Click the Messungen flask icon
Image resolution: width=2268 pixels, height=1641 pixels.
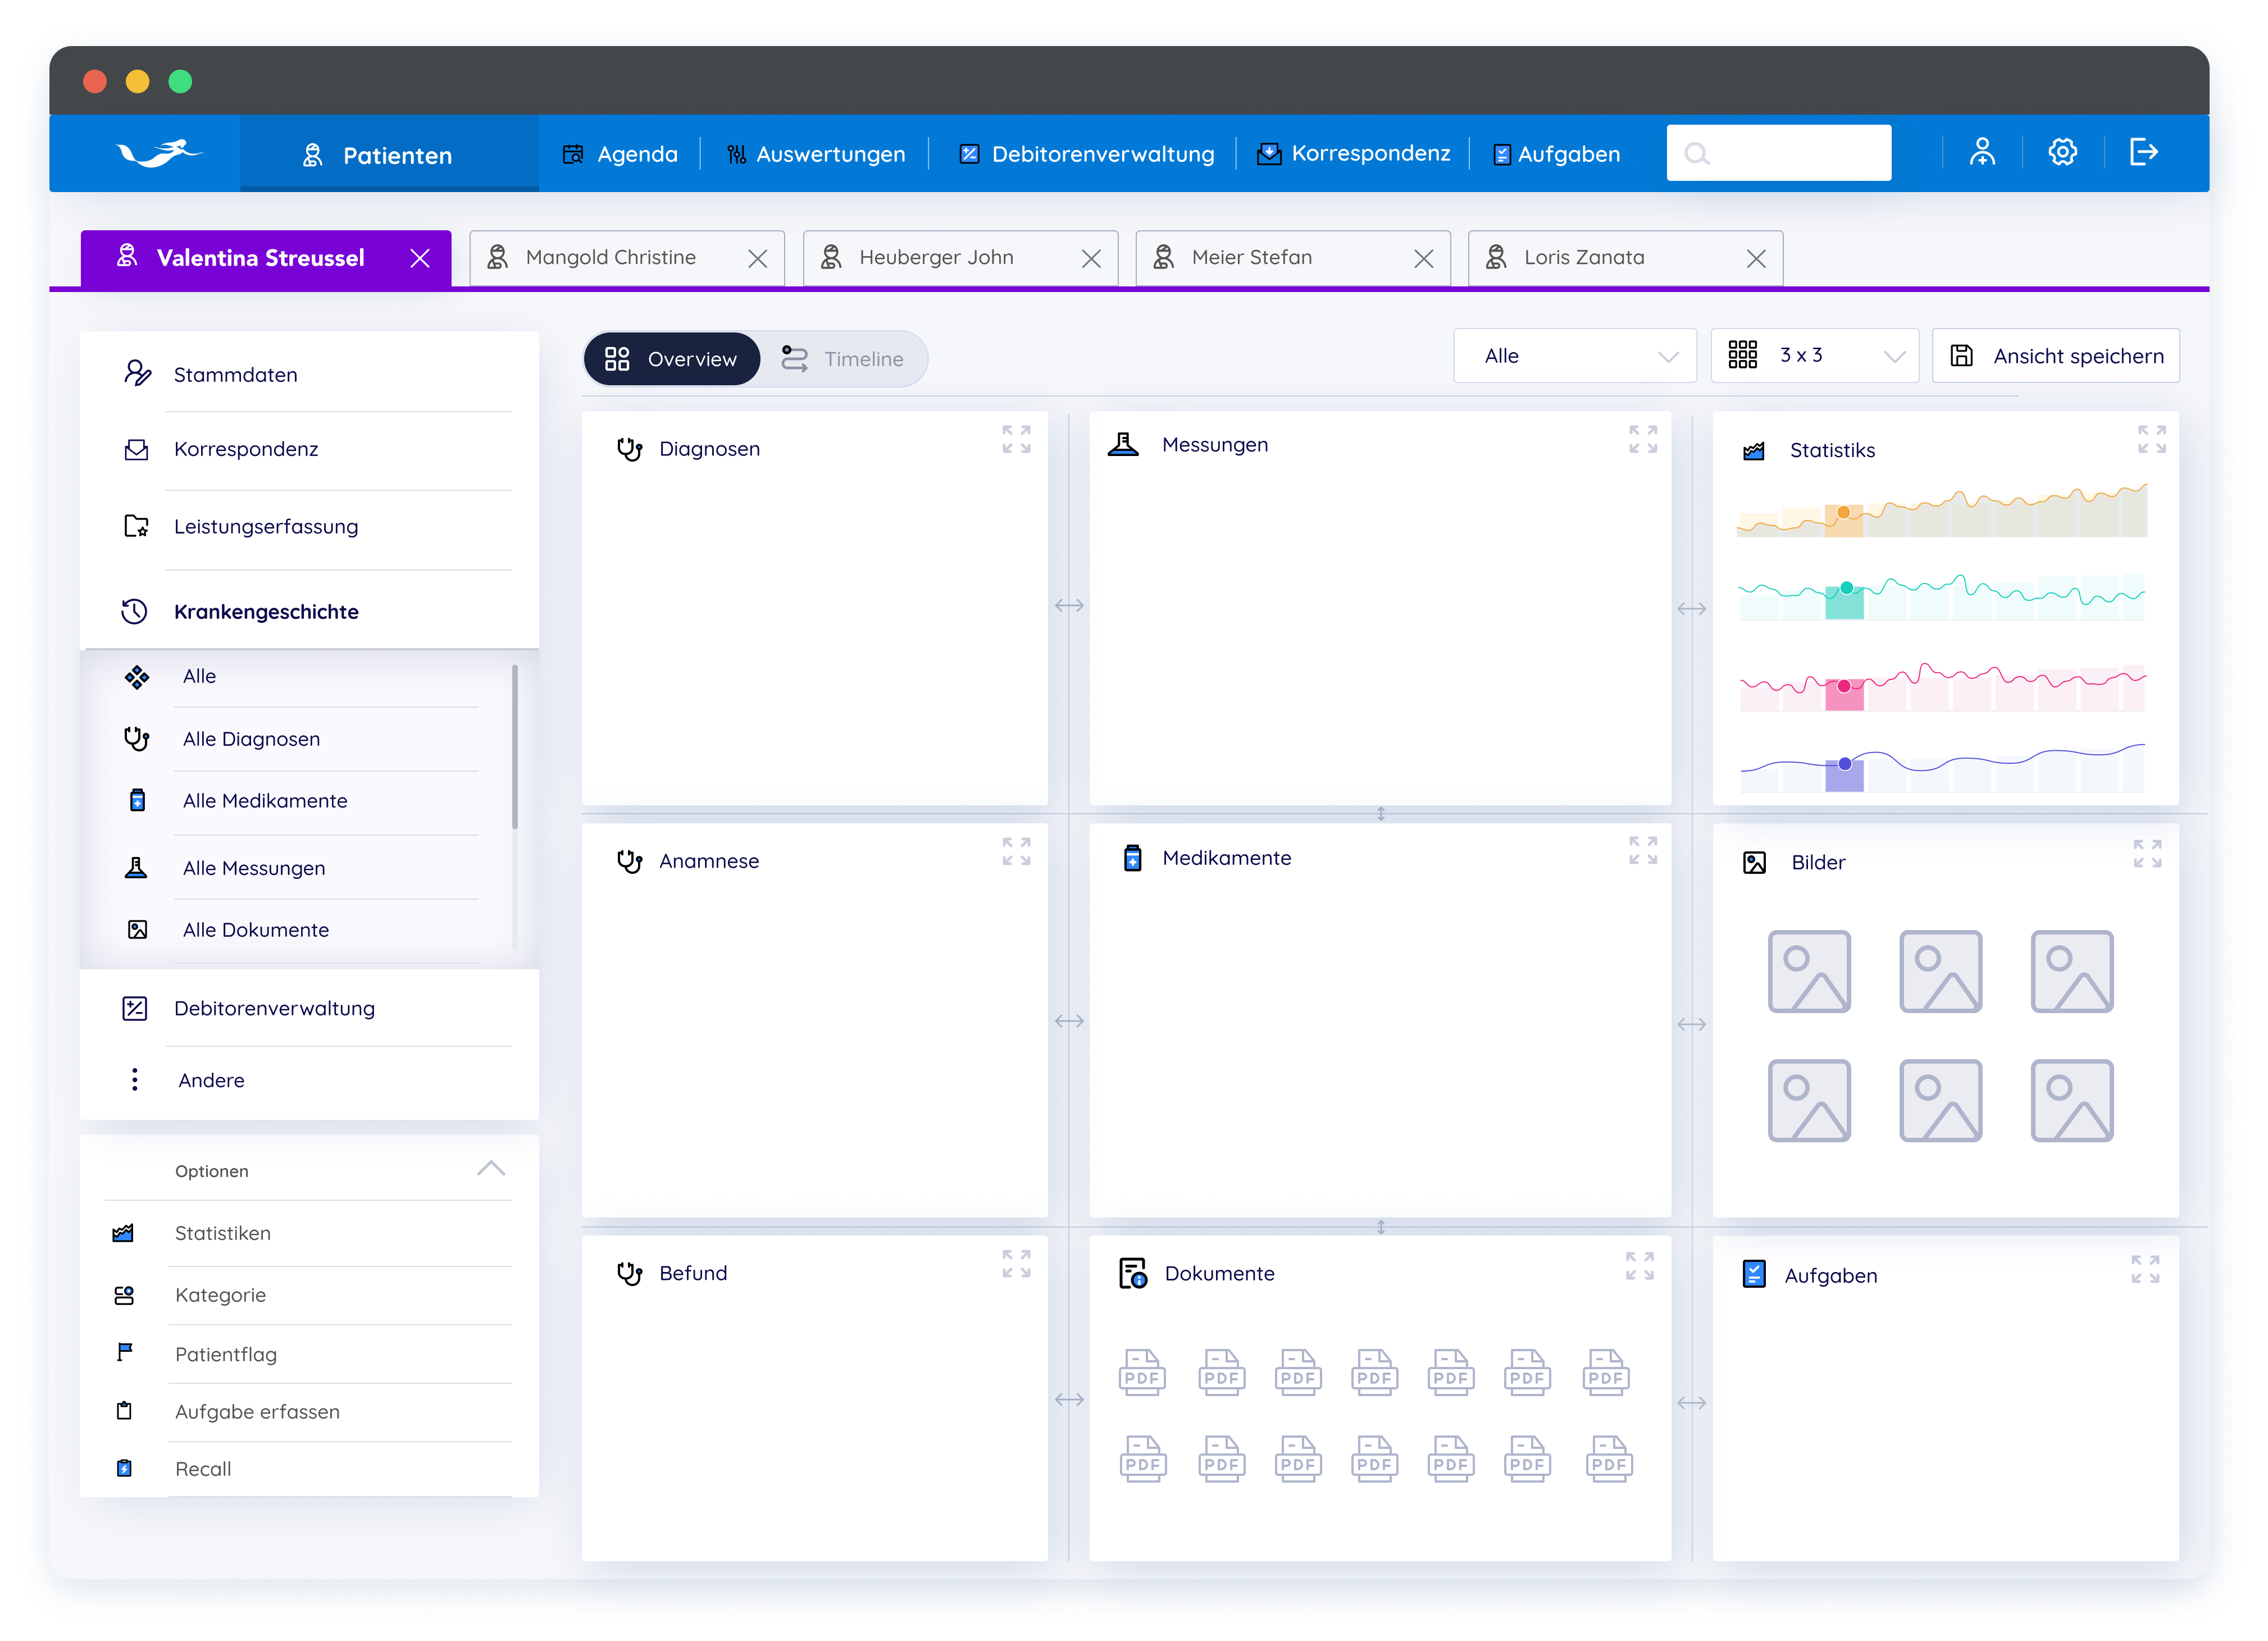pos(1123,444)
